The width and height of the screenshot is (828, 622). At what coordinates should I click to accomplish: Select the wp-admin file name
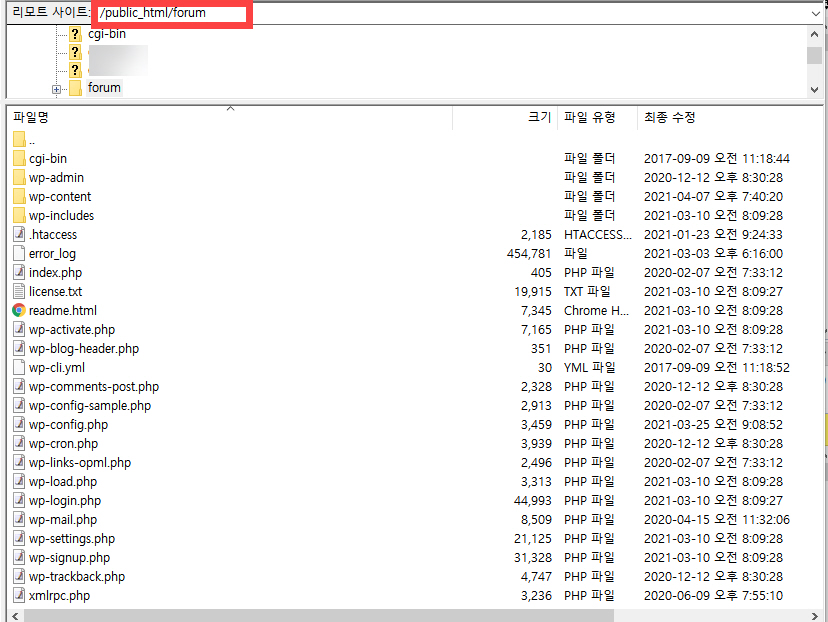point(56,178)
